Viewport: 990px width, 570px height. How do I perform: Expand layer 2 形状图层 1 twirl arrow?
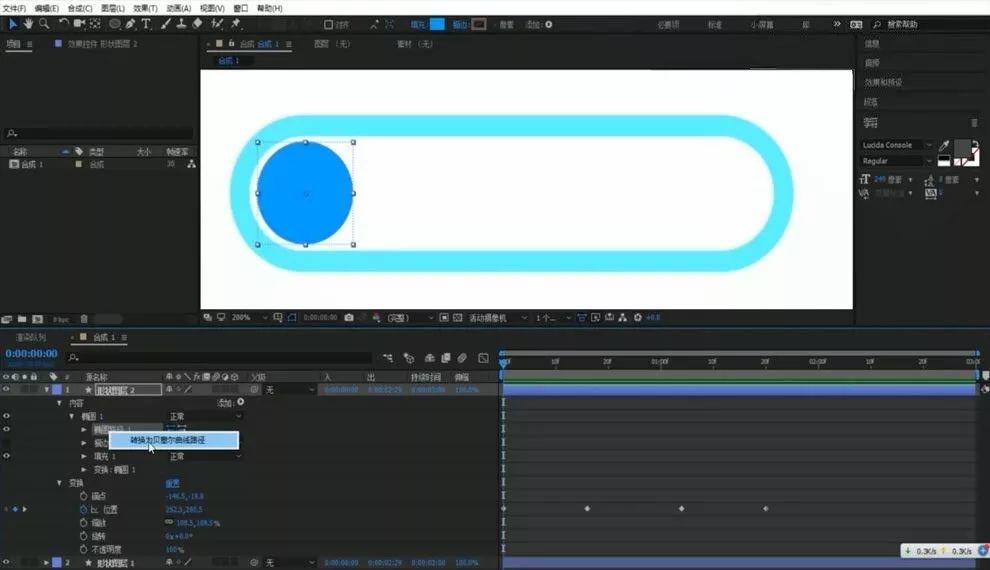click(47, 562)
